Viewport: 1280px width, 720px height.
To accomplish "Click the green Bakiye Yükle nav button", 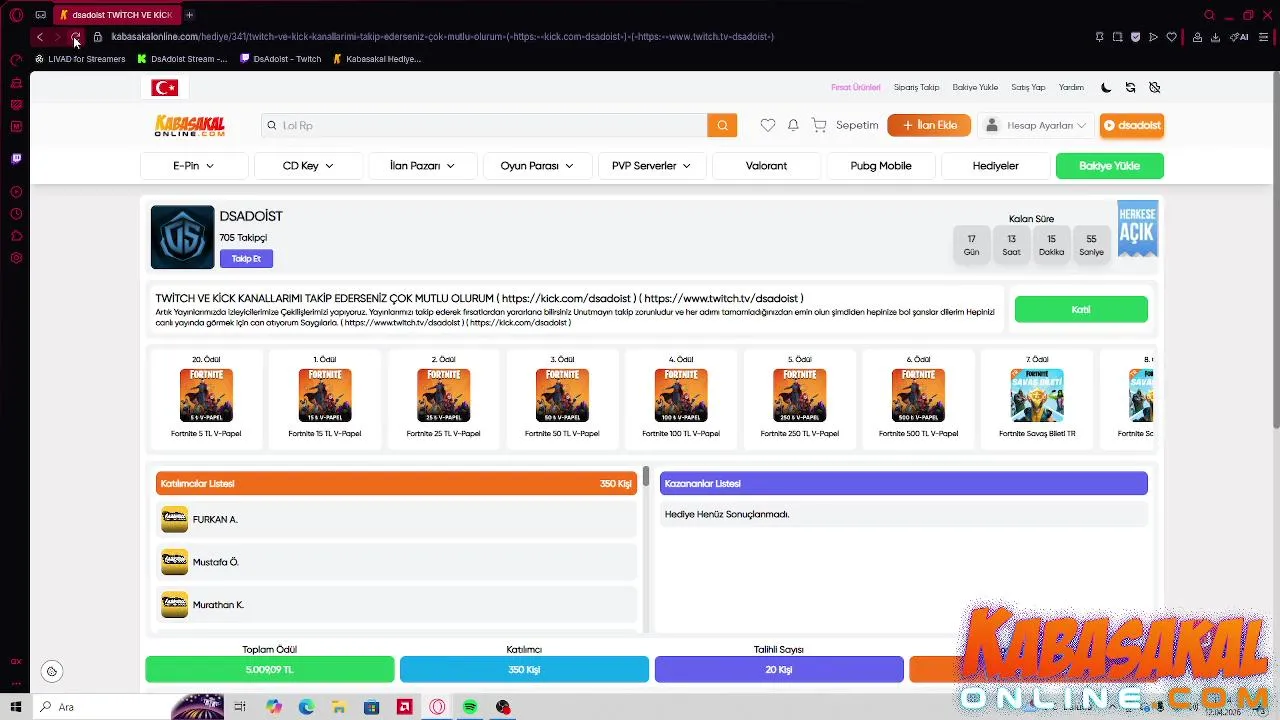I will [x=1110, y=166].
